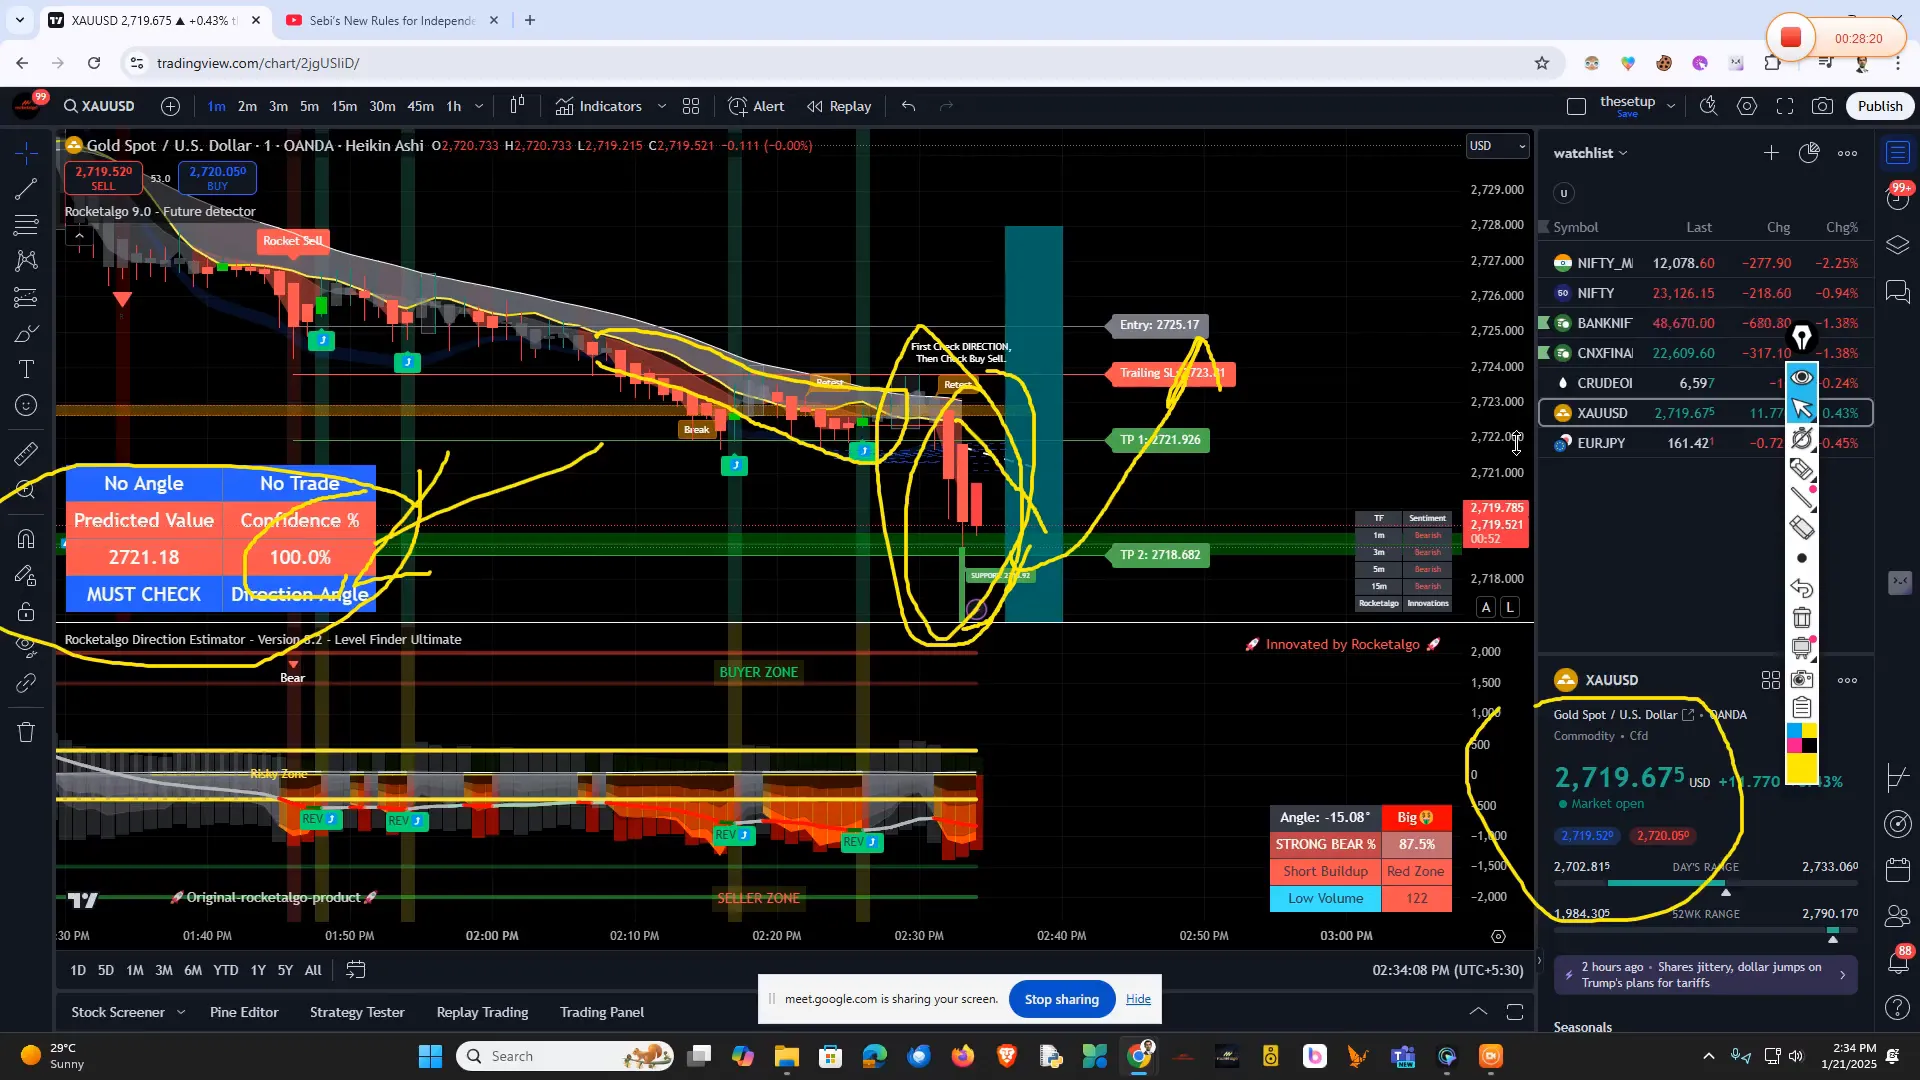The image size is (1920, 1080).
Task: Toggle auto scale A button
Action: click(1486, 607)
